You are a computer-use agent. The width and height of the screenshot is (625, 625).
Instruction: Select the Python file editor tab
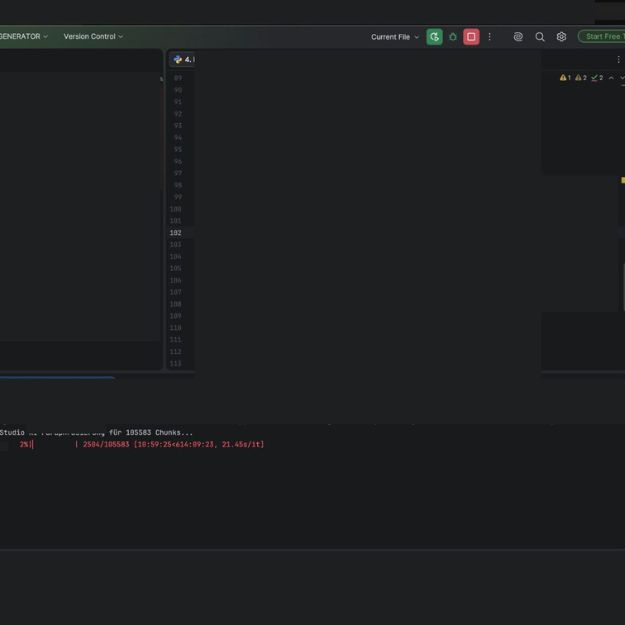pyautogui.click(x=184, y=60)
